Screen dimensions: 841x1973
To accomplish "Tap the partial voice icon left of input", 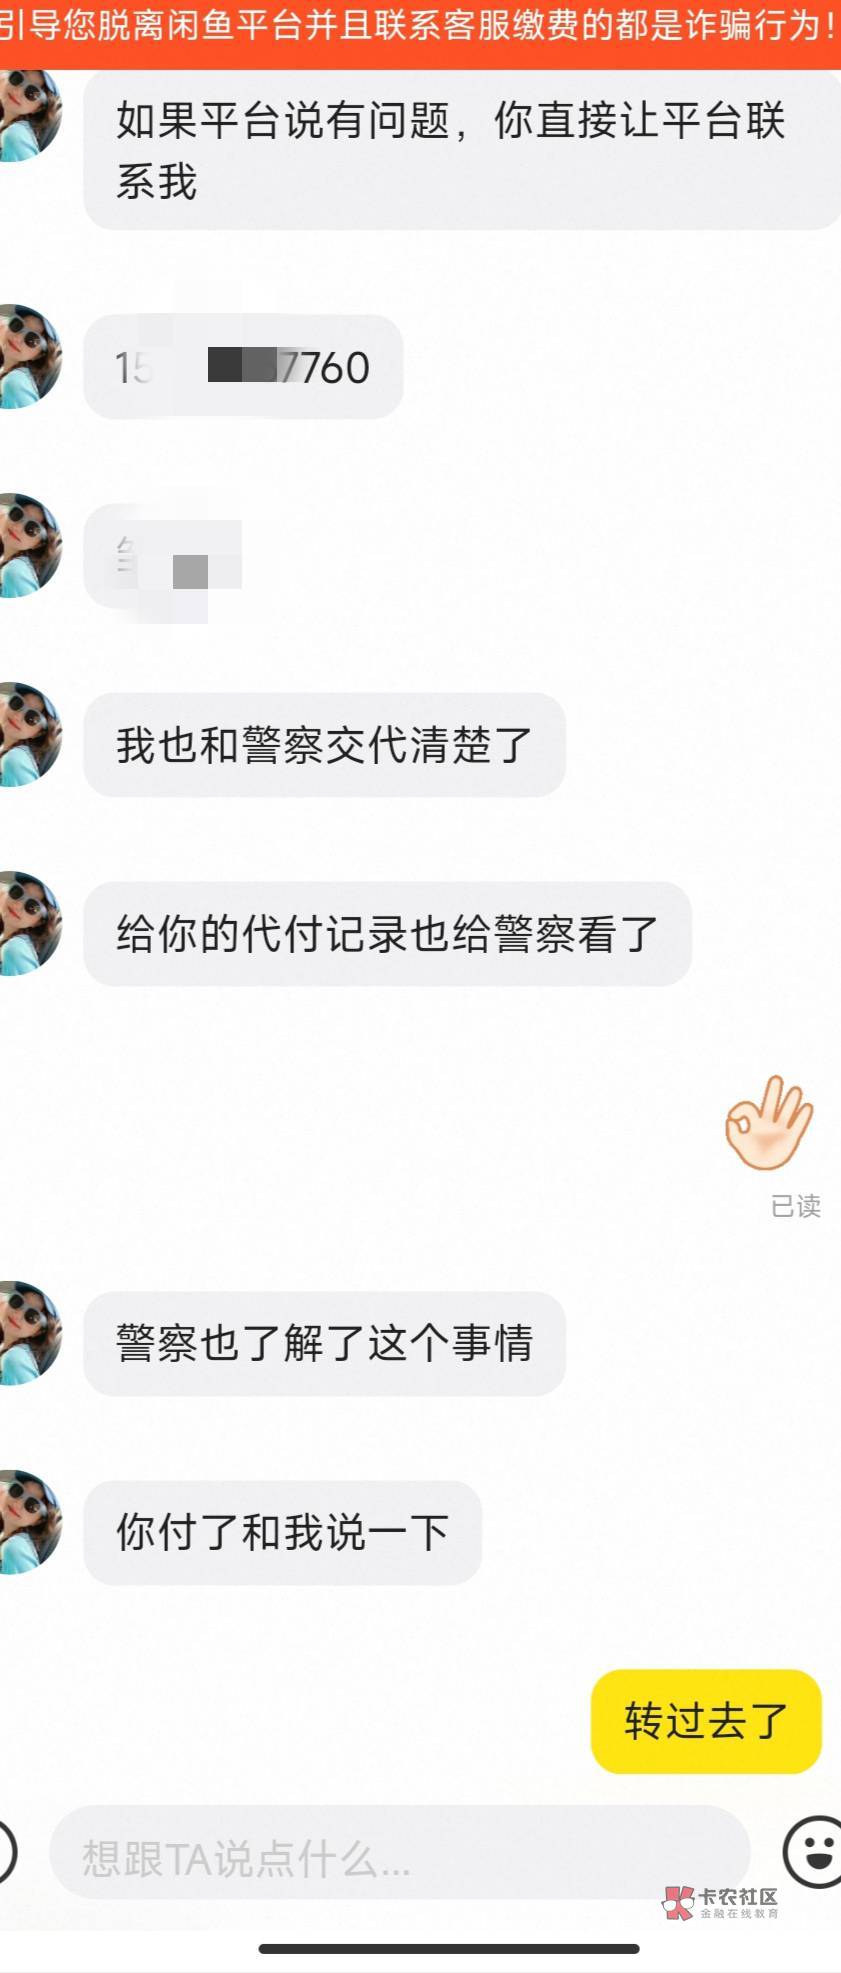I will tap(6, 1851).
